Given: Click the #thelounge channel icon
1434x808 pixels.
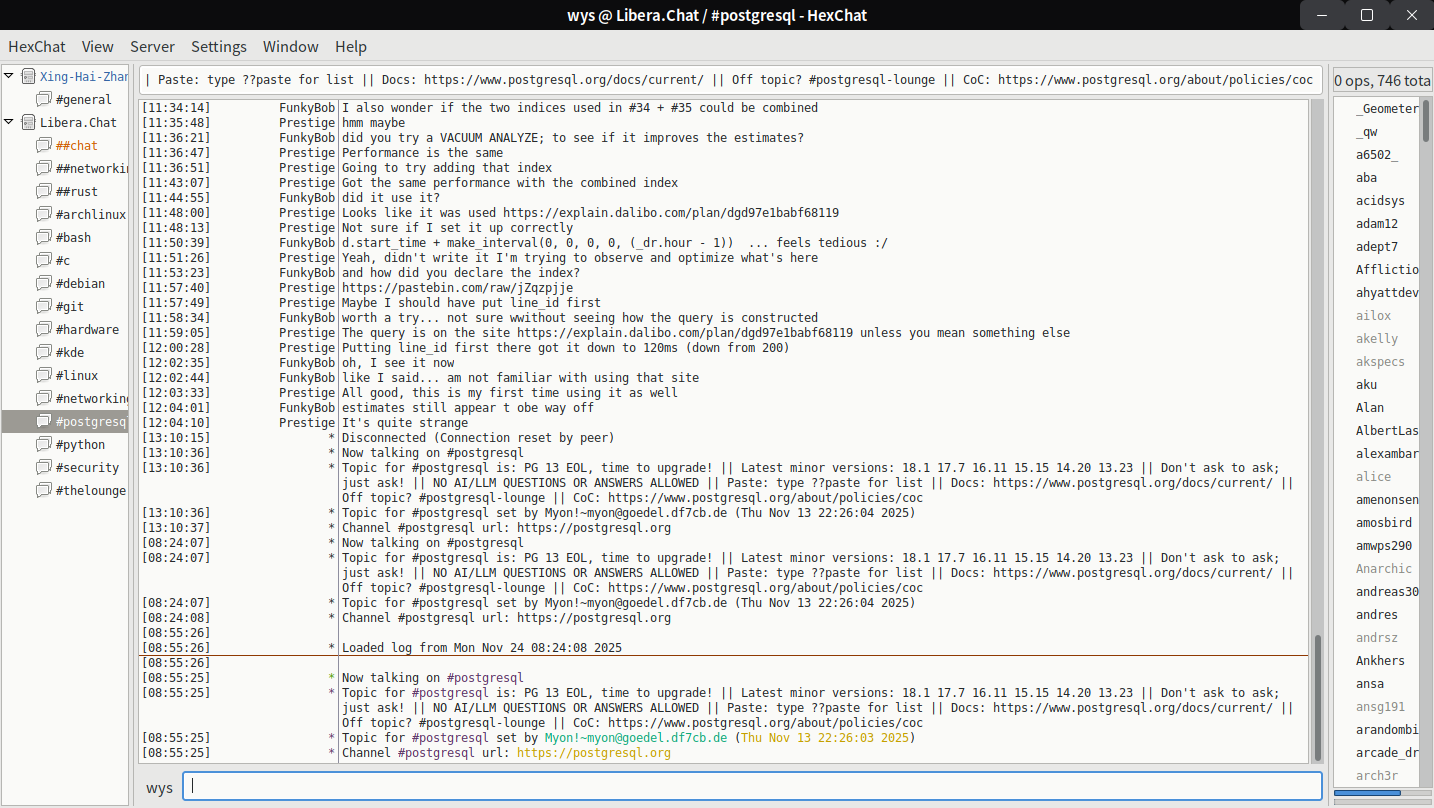Looking at the screenshot, I should tap(43, 491).
